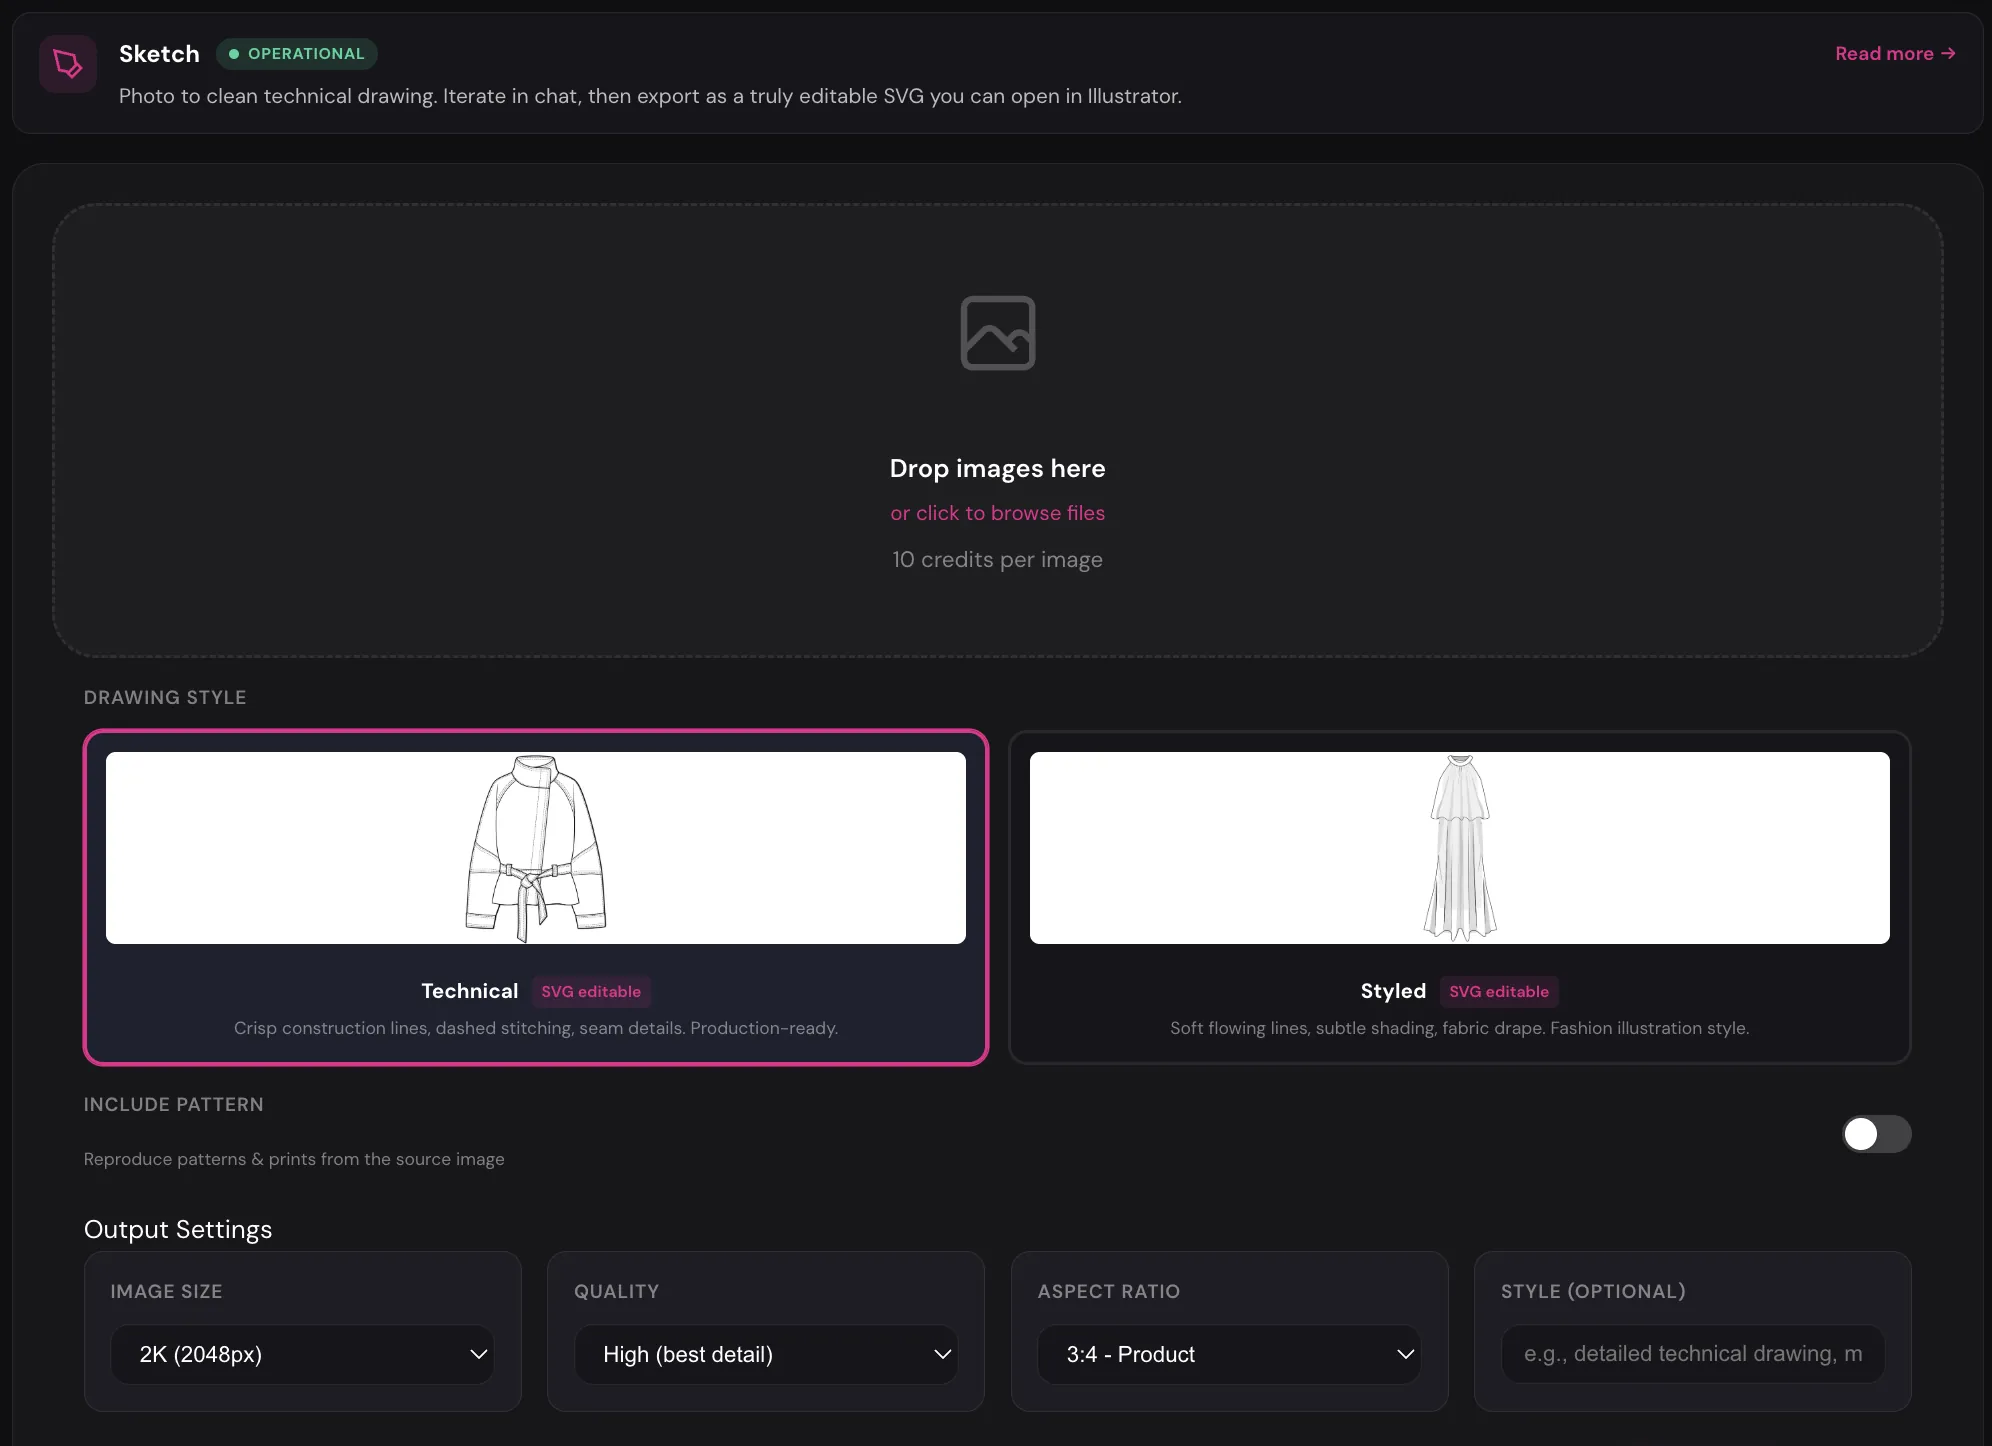The image size is (1992, 1446).
Task: Click 'Crisp construction lines' description text
Action: (536, 1028)
